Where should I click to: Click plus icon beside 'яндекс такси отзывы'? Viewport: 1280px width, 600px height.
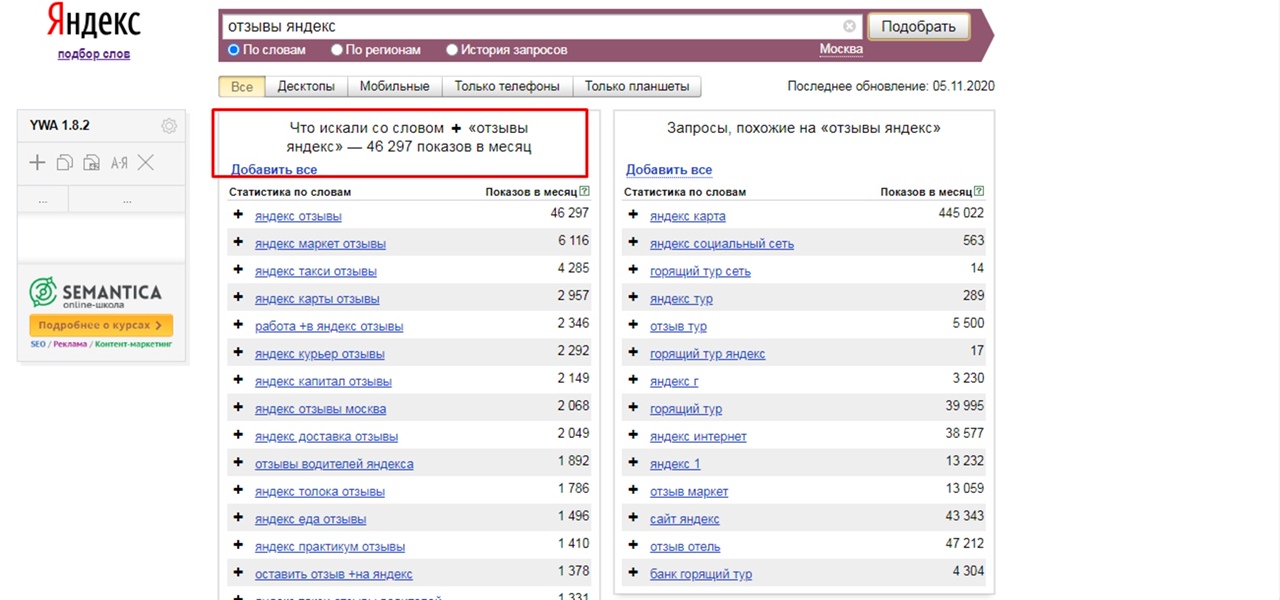tap(238, 270)
